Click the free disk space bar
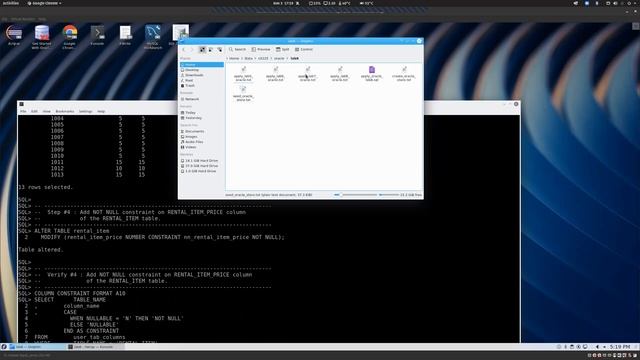The image size is (640, 360). tap(389, 195)
